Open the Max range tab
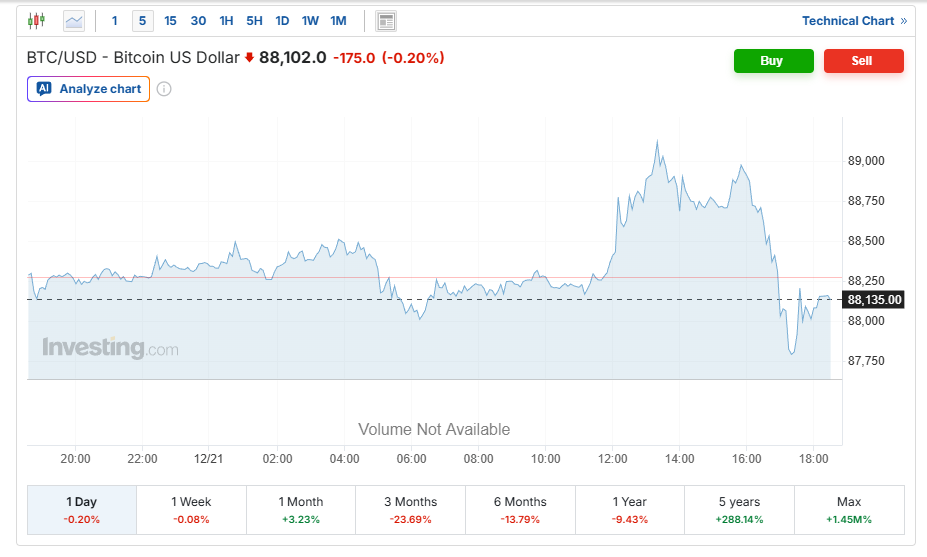Image resolution: width=927 pixels, height=557 pixels. [849, 510]
